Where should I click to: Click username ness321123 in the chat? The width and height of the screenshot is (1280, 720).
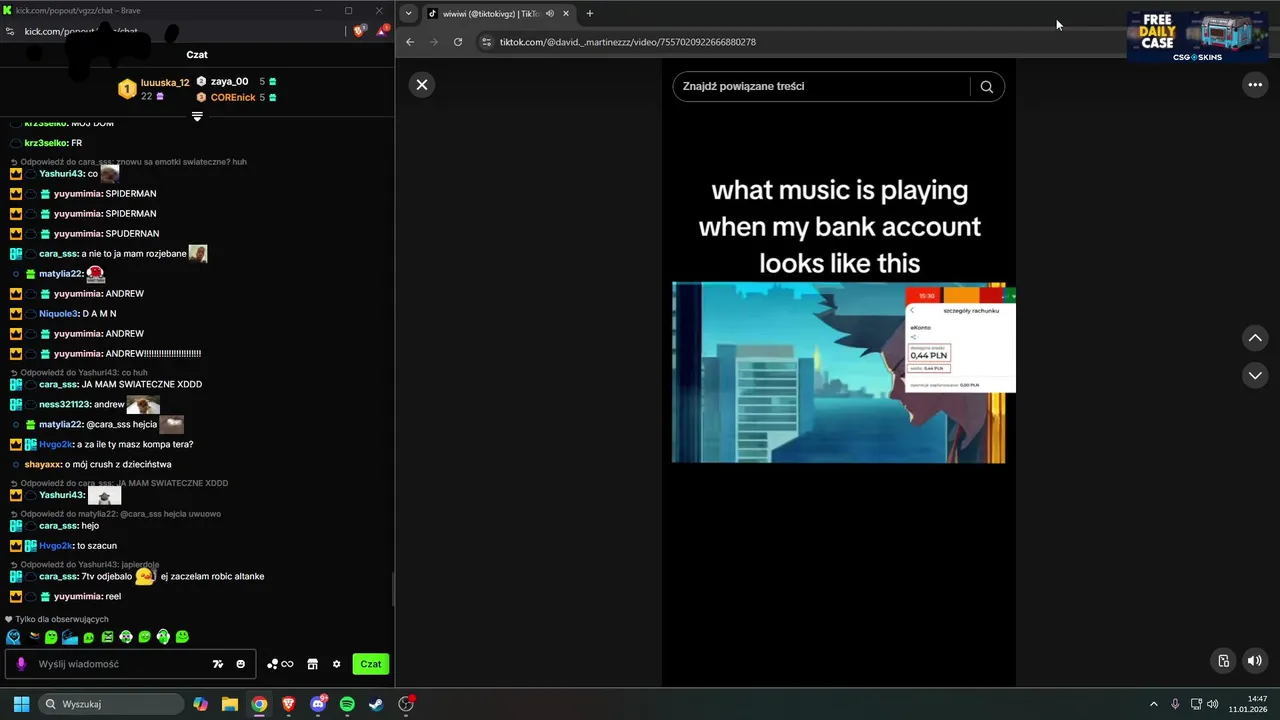(x=64, y=405)
